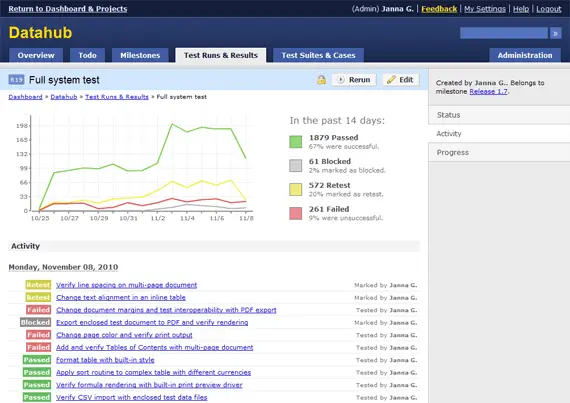Viewport: 570px width, 403px height.
Task: Open the Help link
Action: tap(521, 9)
